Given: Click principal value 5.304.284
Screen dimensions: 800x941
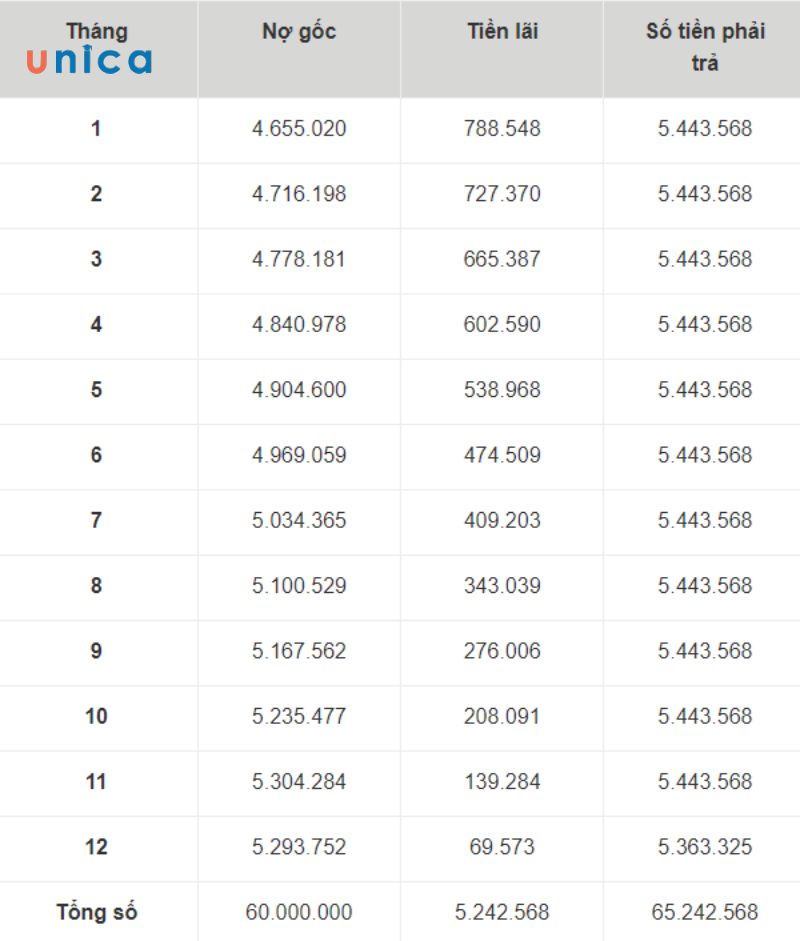Looking at the screenshot, I should click(x=299, y=781).
